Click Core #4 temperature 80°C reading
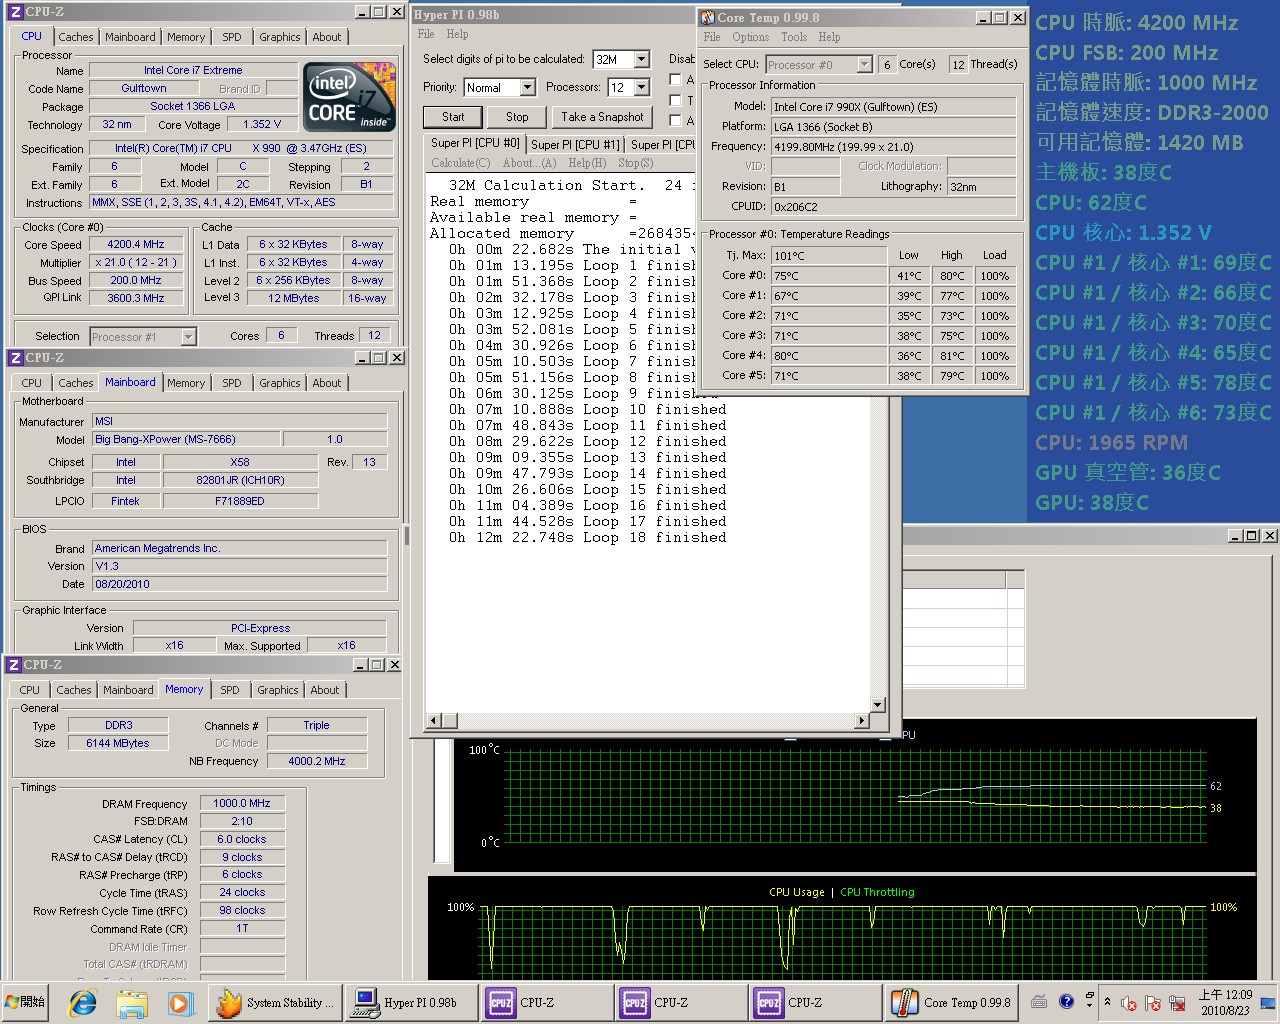The image size is (1280, 1024). (x=829, y=355)
